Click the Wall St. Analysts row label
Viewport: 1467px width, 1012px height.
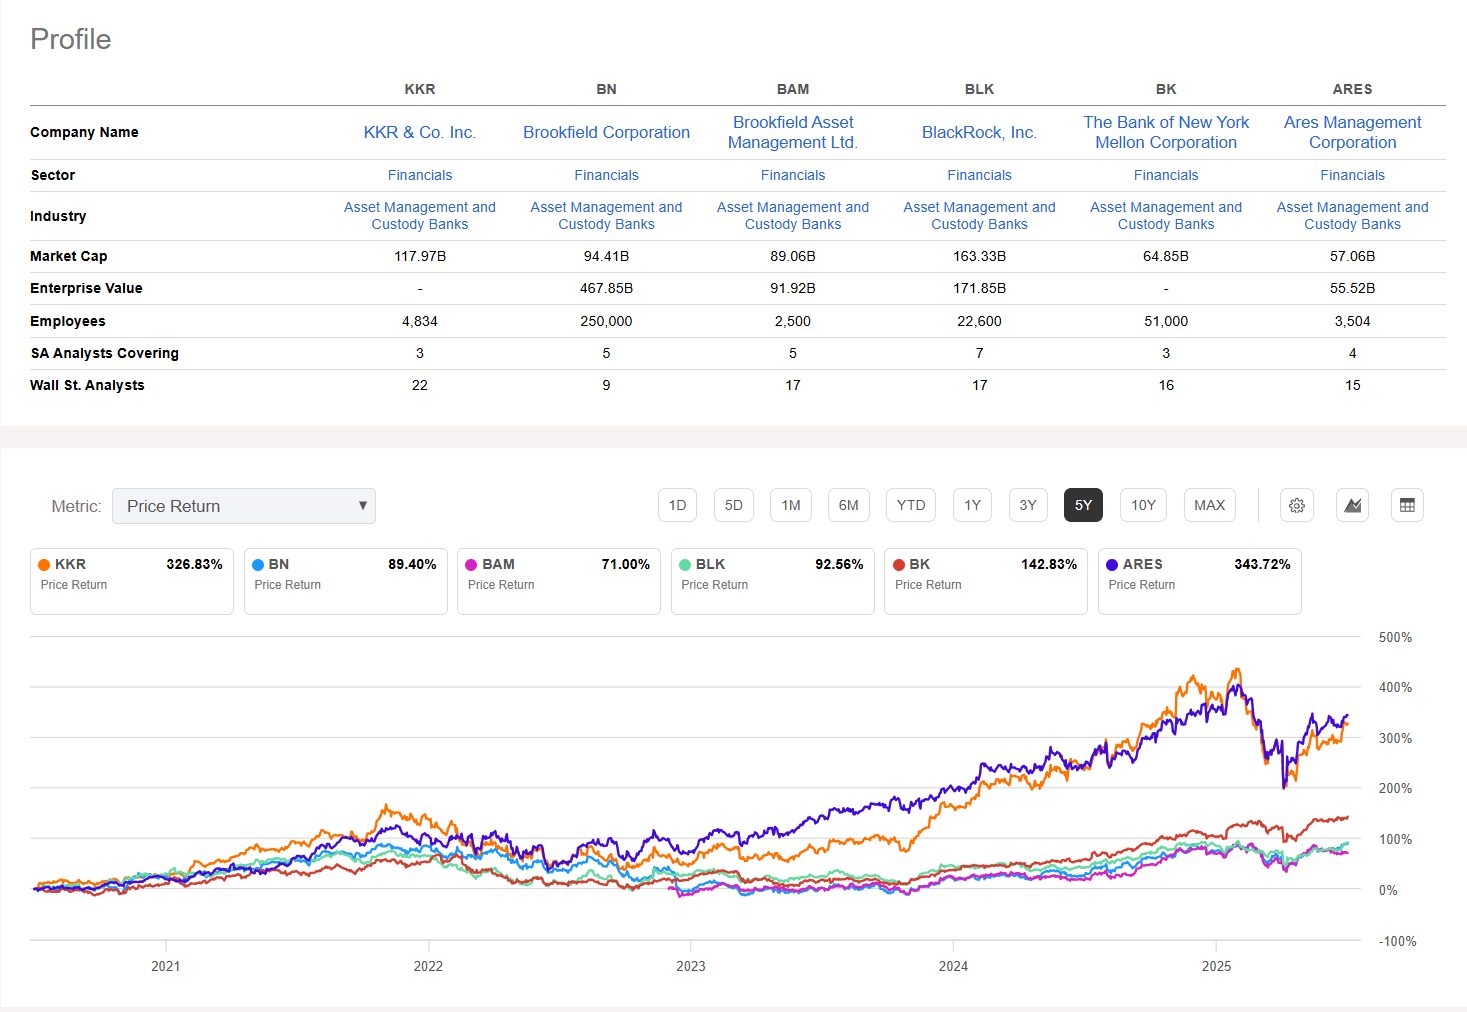(87, 385)
